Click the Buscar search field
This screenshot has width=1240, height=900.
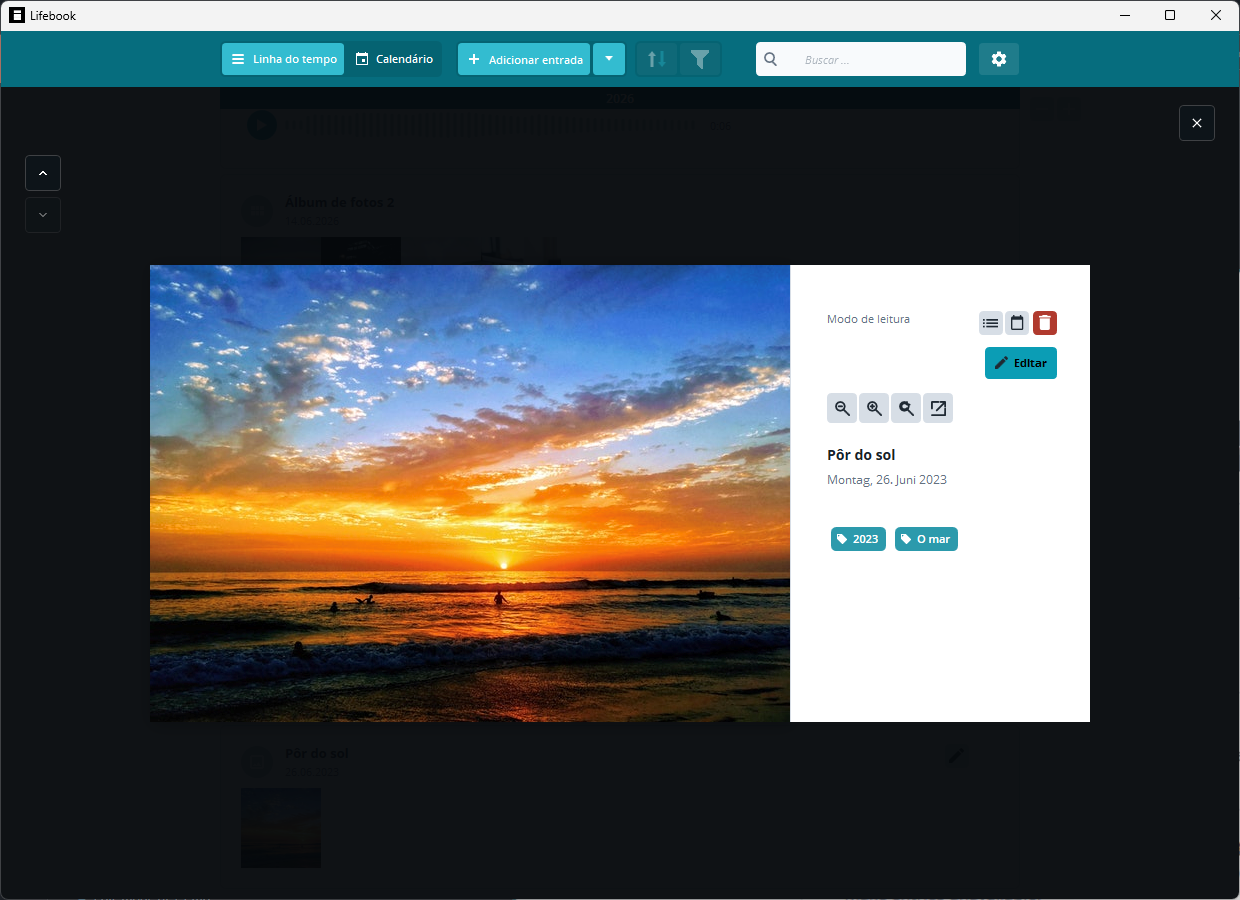point(861,59)
